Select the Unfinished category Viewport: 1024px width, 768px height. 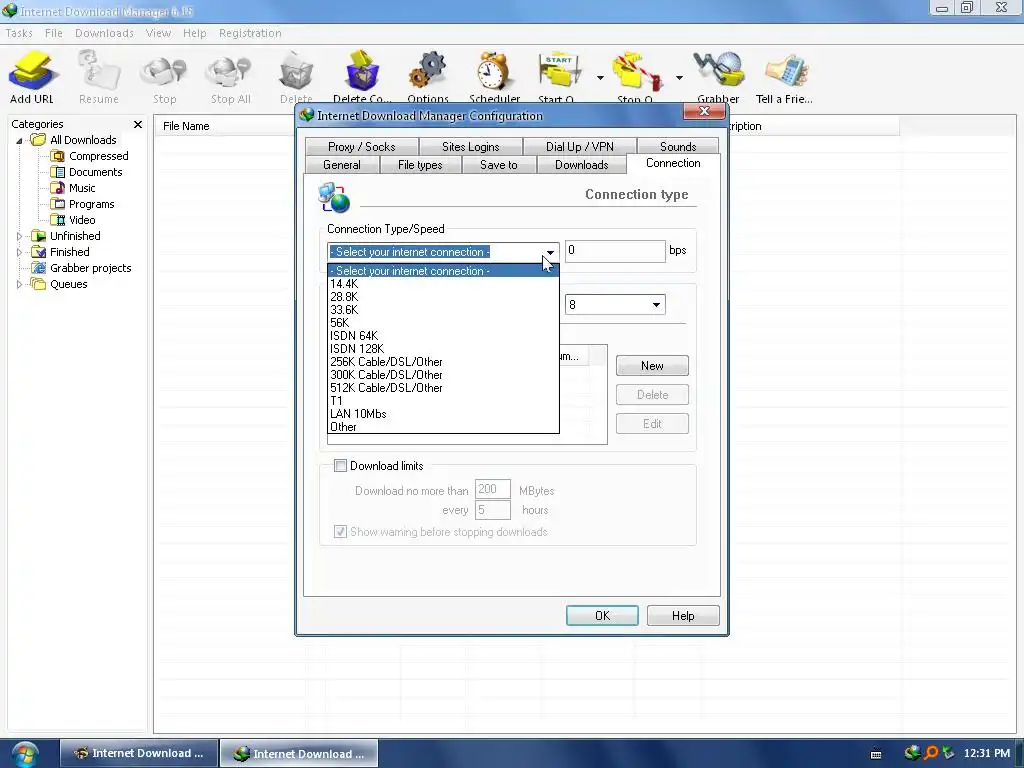point(74,236)
